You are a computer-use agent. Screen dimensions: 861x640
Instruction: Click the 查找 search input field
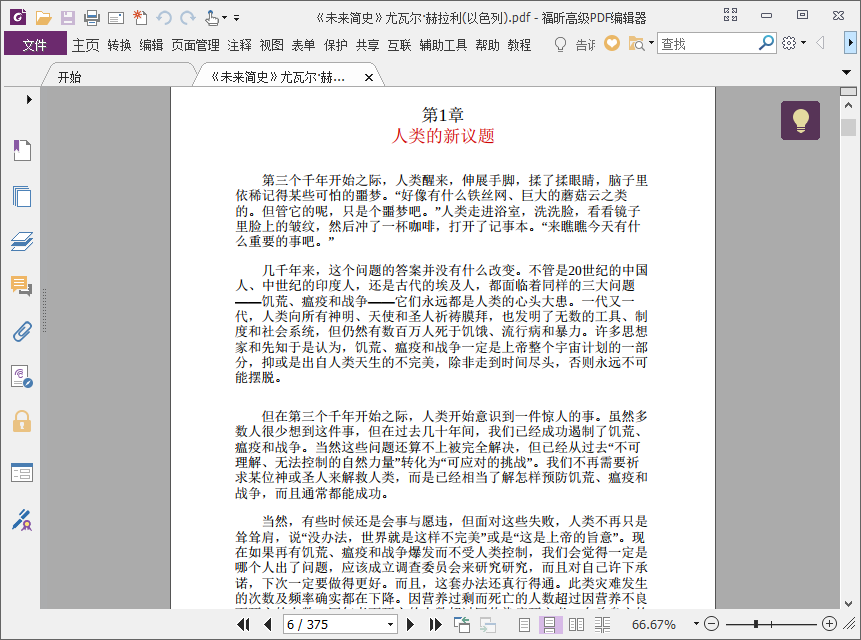(x=707, y=43)
